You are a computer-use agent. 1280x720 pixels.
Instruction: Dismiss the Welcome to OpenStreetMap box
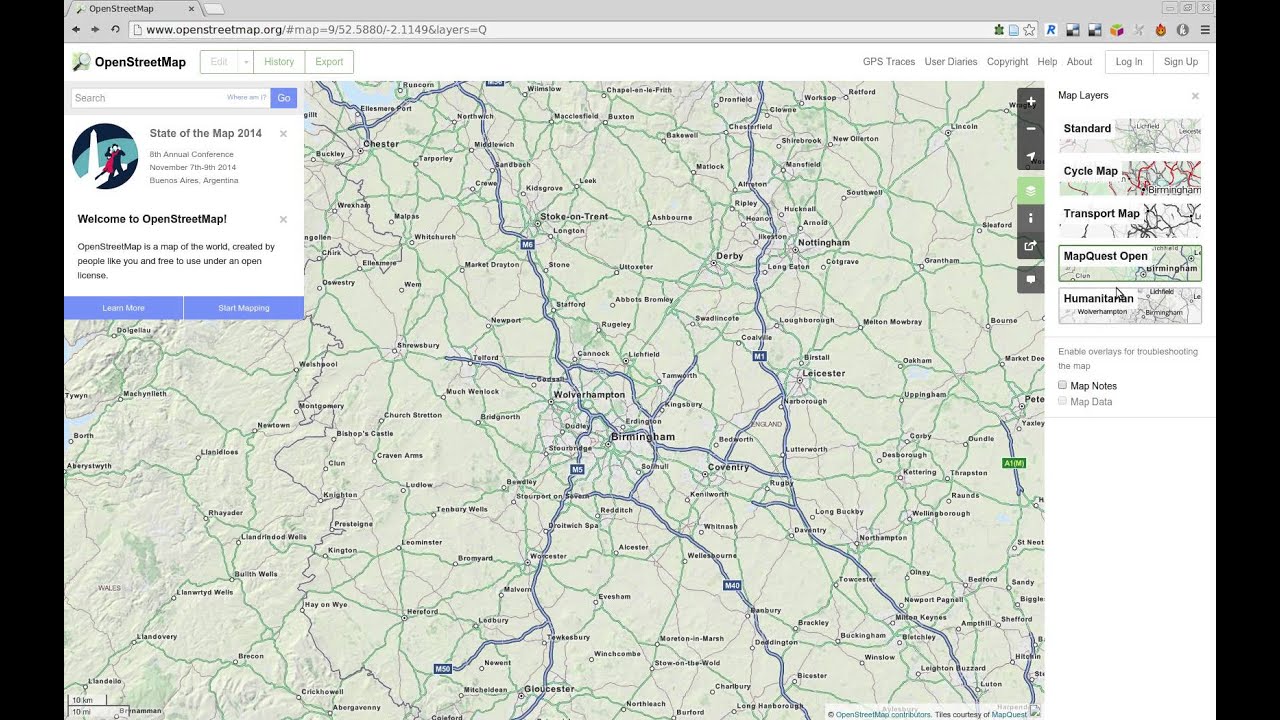click(283, 219)
